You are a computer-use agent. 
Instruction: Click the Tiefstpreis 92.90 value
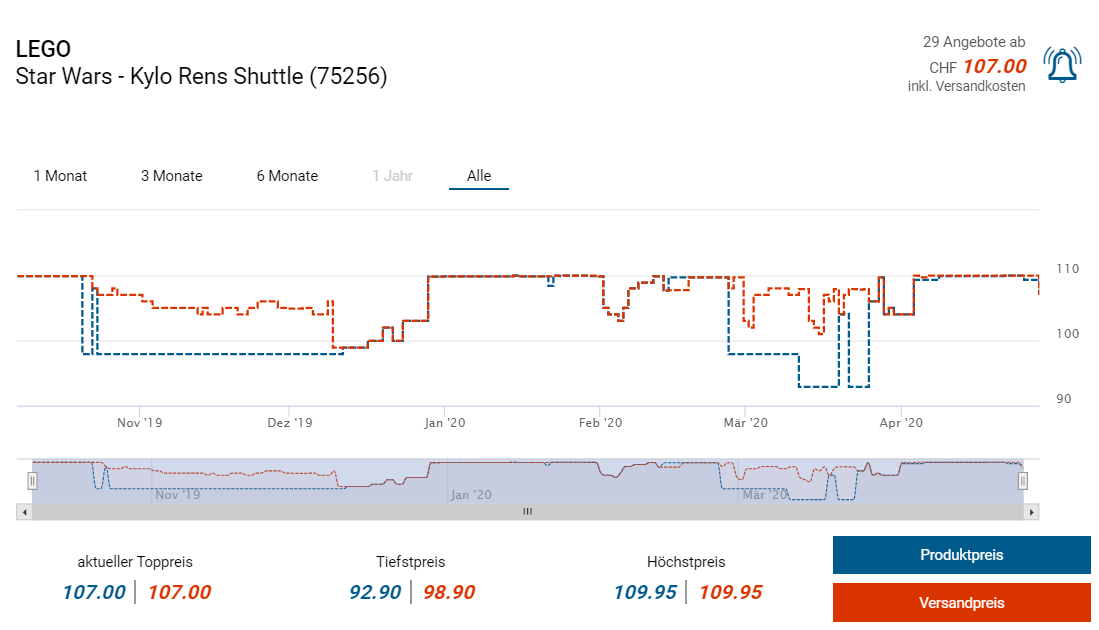click(x=375, y=592)
